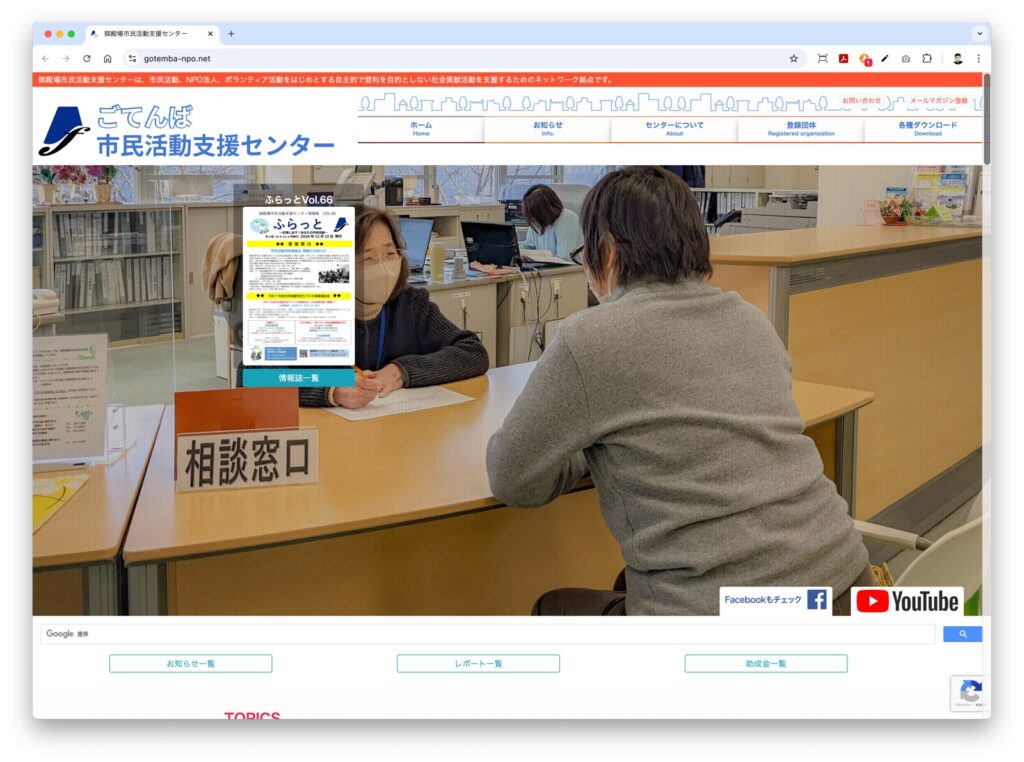Open the Chrome profile avatar menu
The height and width of the screenshot is (762, 1024).
point(955,58)
